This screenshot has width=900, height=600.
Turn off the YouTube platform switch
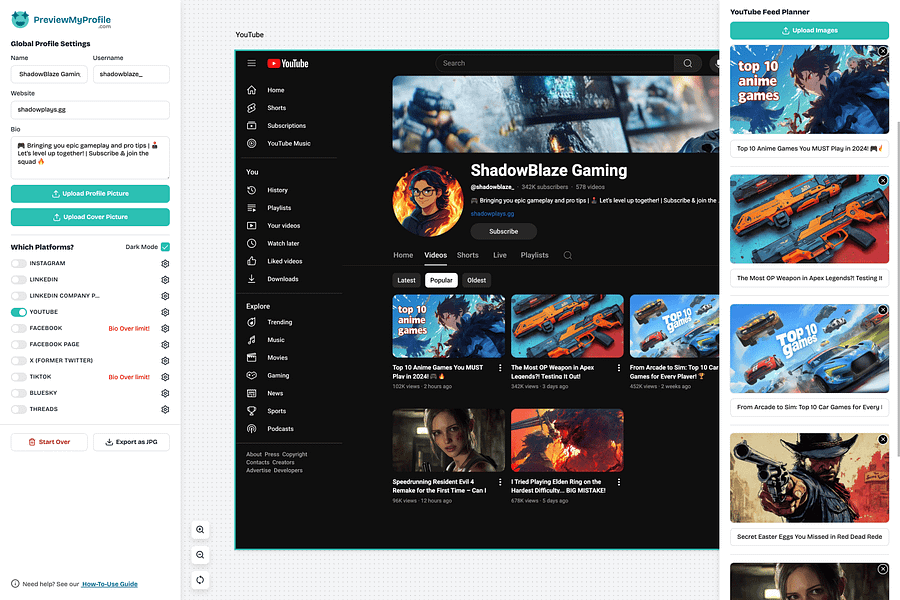(x=19, y=312)
